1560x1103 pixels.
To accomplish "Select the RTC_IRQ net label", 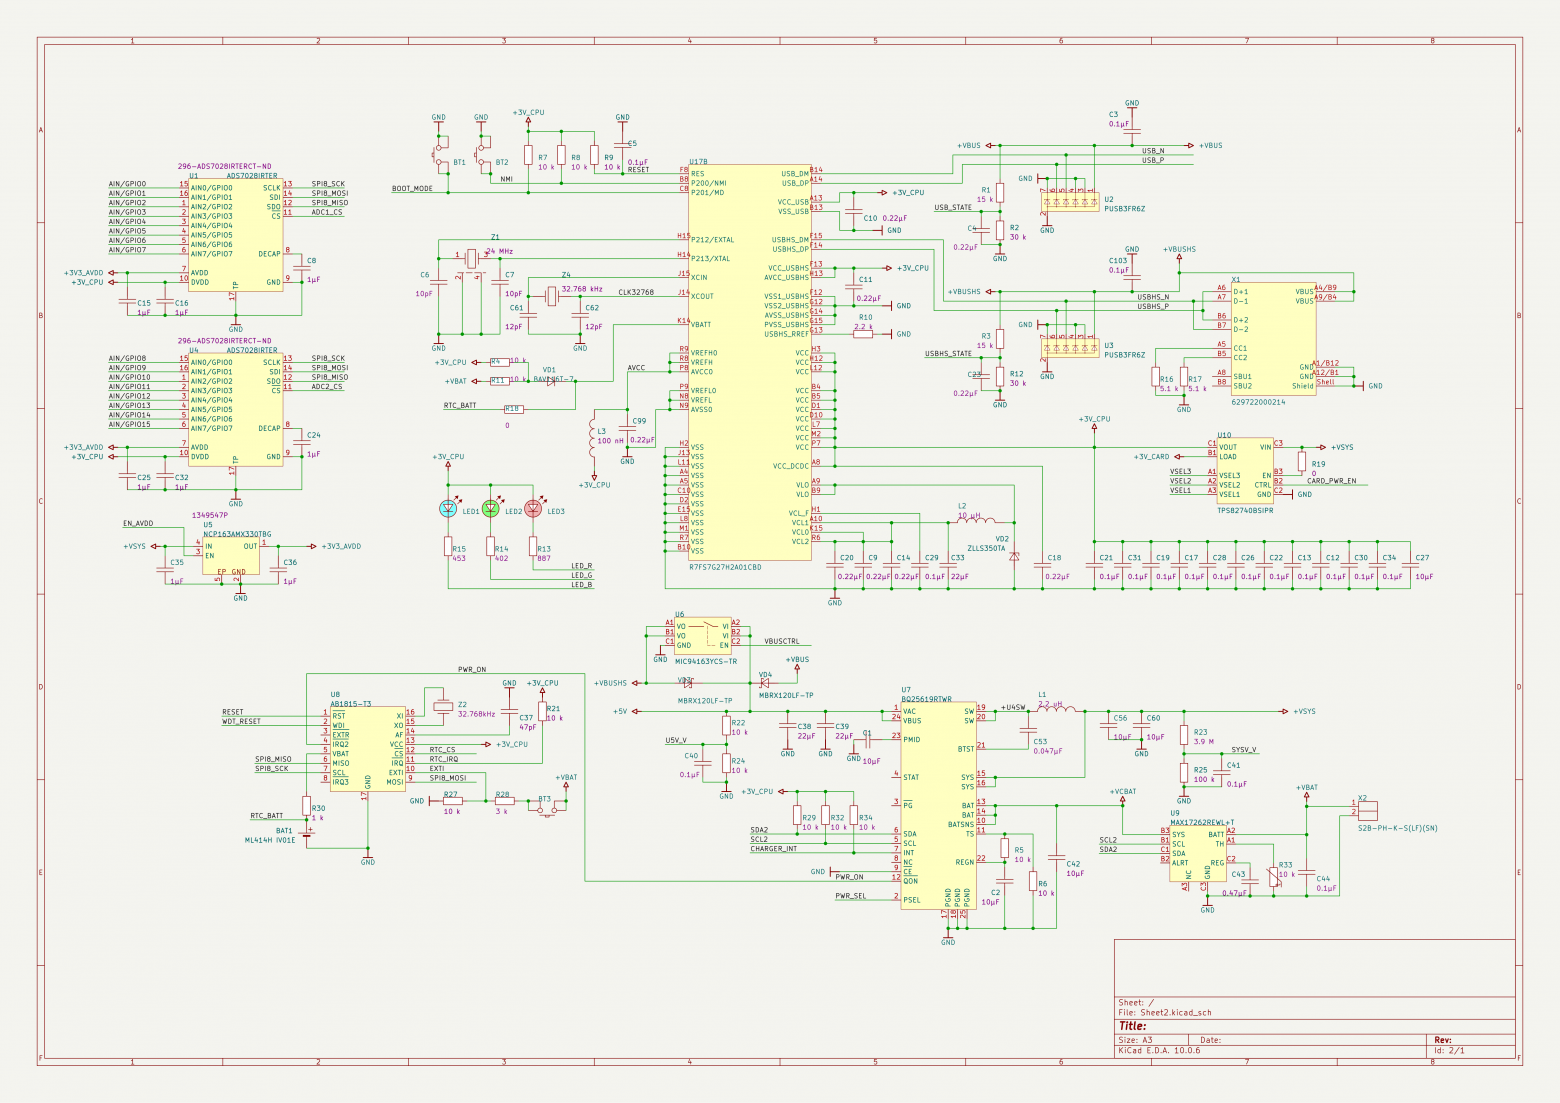I will click(444, 759).
